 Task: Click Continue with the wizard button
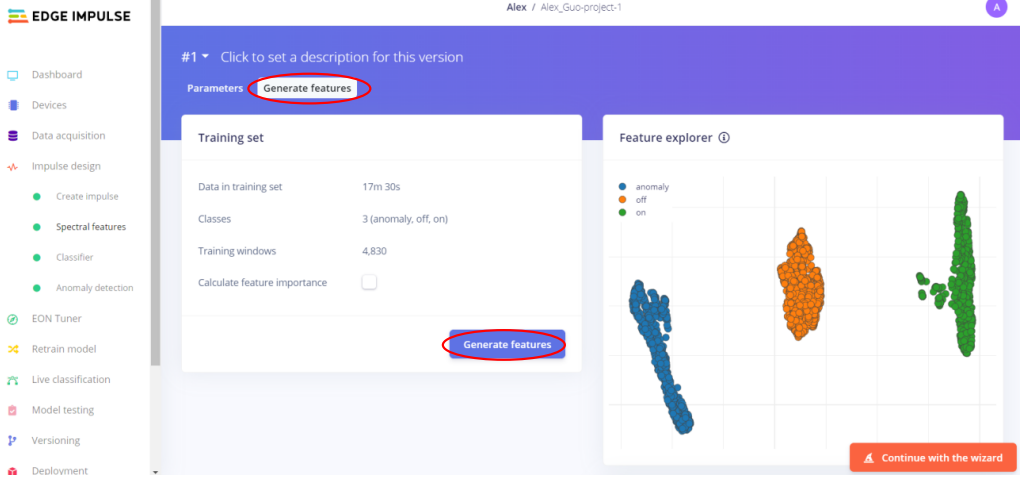tap(933, 458)
